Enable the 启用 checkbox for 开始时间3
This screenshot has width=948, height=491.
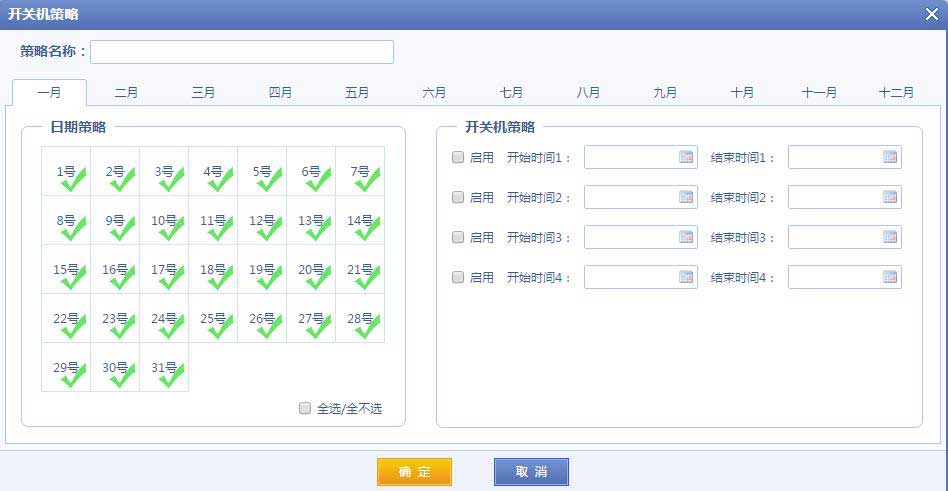click(458, 237)
